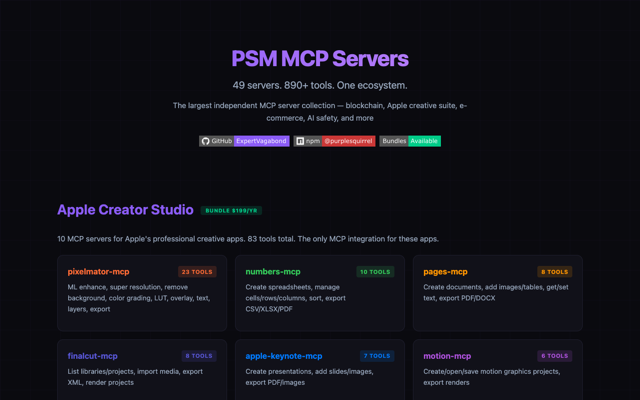Open the npm @purplesquirrel badge
The image size is (640, 400).
point(334,141)
